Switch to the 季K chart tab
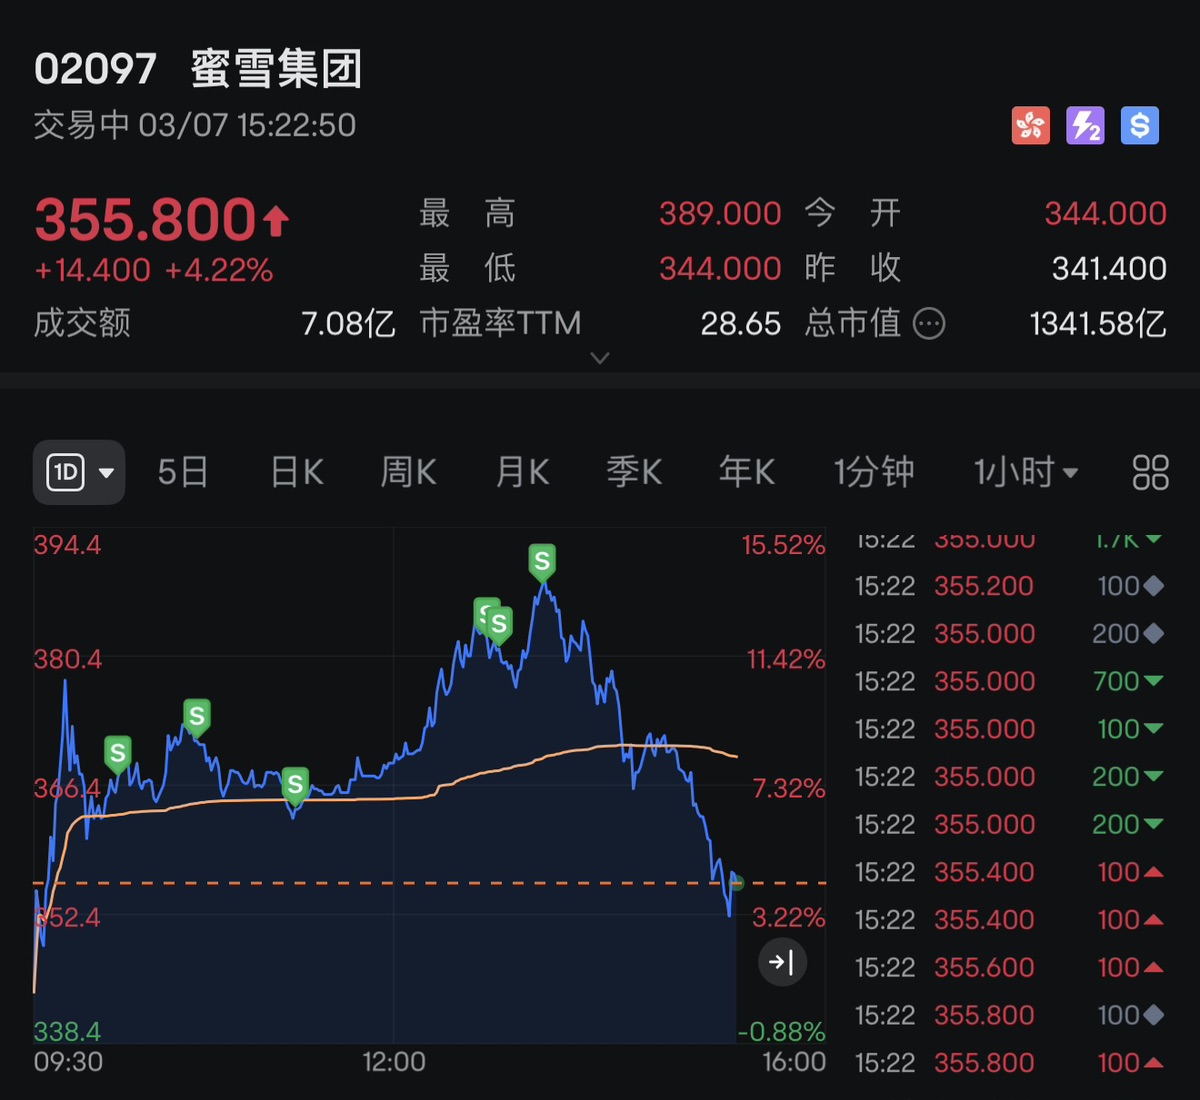This screenshot has height=1100, width=1200. [634, 472]
